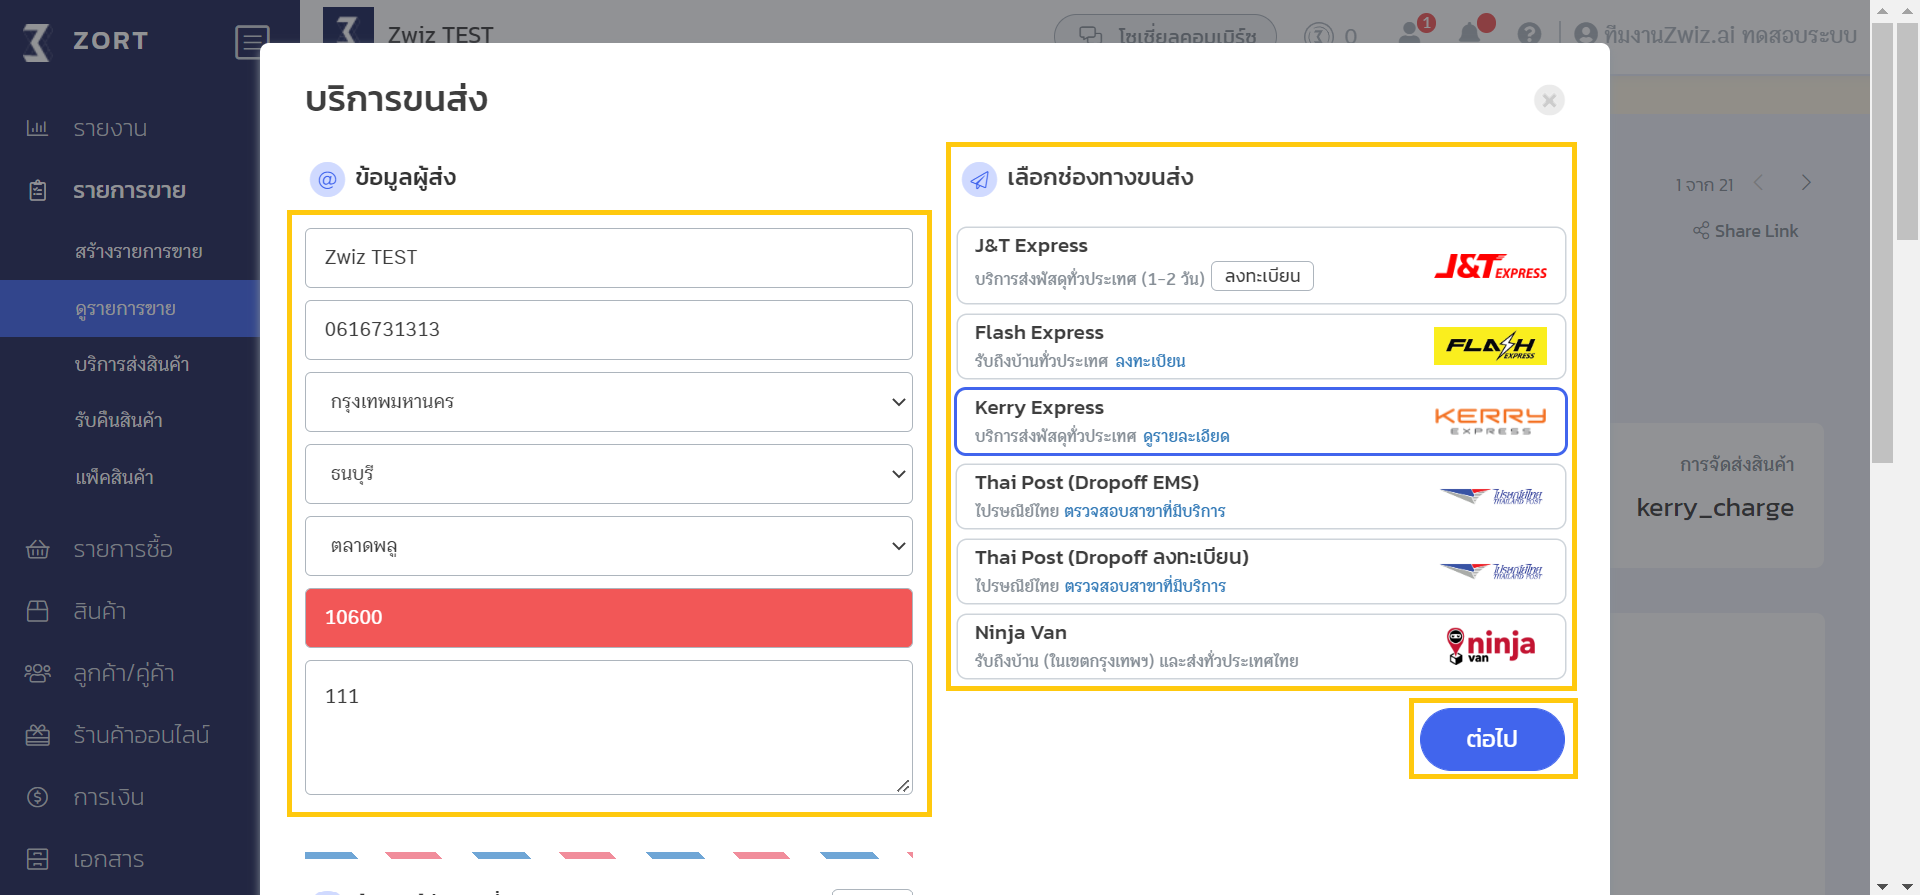Click the J&T ลงทะเบียน register button

[1262, 276]
